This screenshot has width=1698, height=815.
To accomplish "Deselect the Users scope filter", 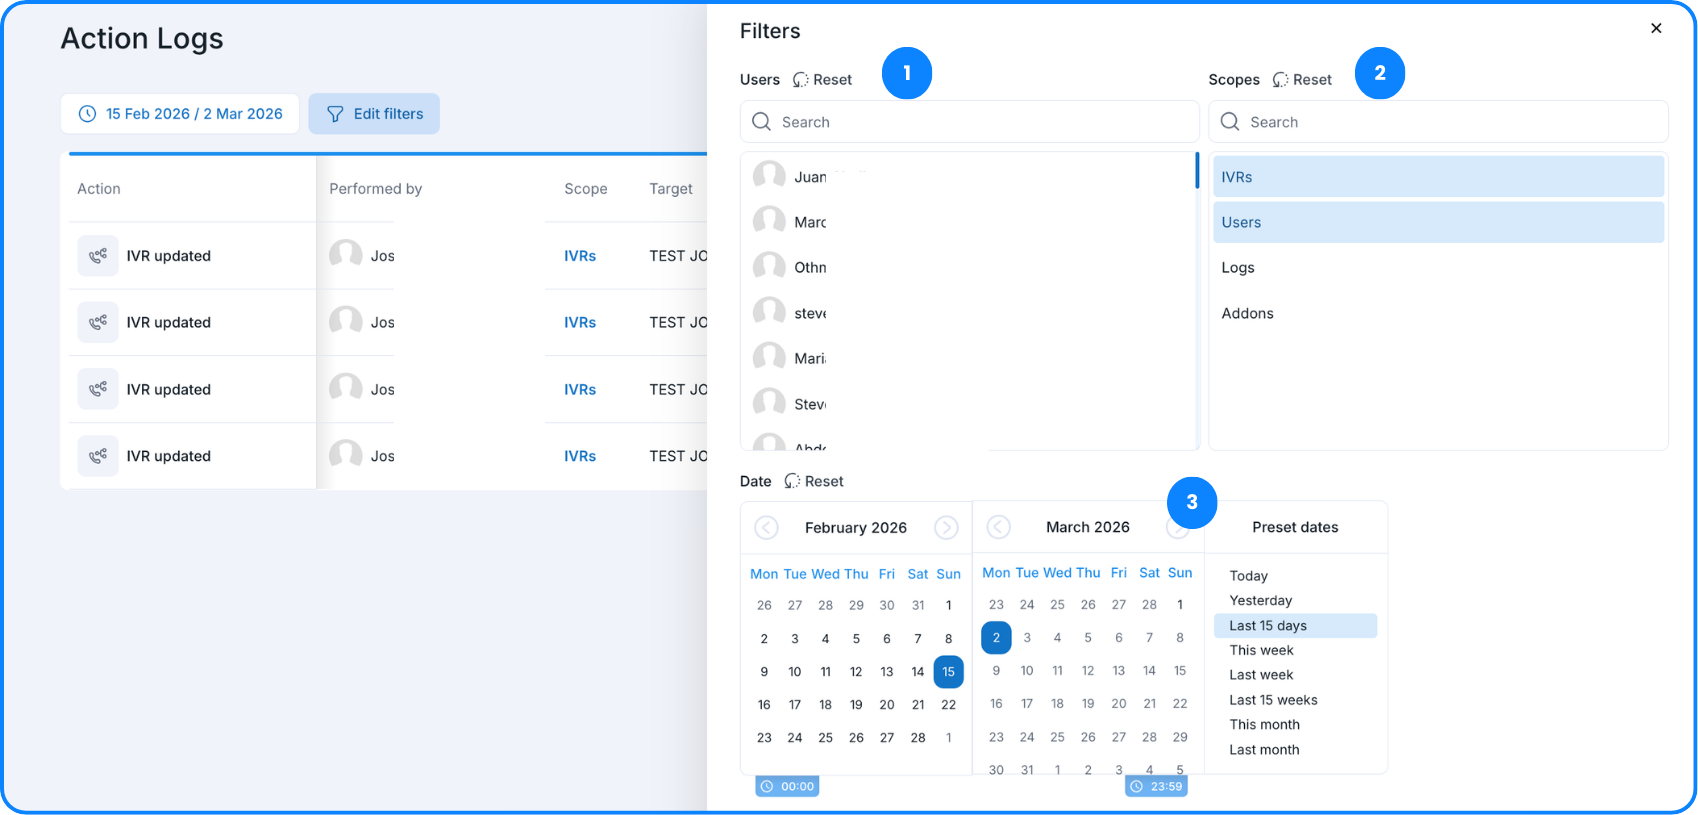I will 1437,223.
